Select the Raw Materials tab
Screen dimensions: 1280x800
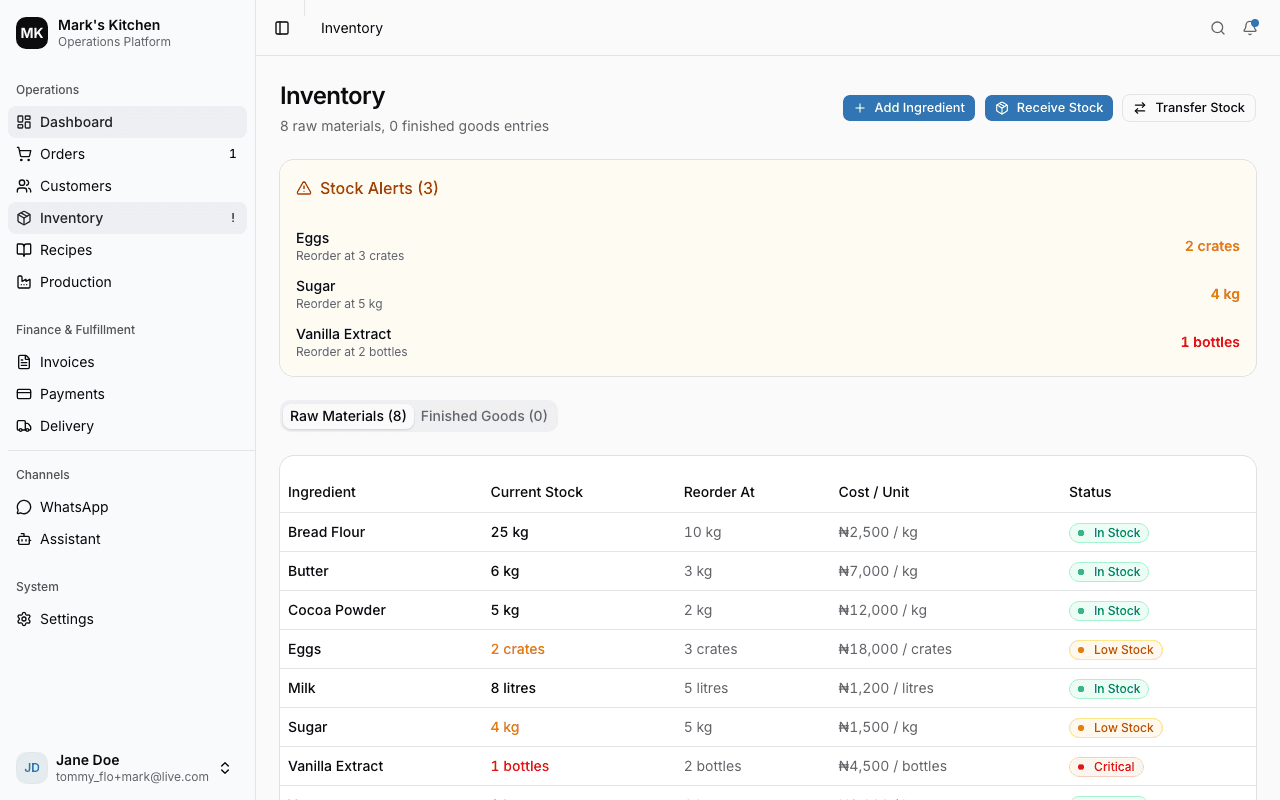pyautogui.click(x=348, y=416)
